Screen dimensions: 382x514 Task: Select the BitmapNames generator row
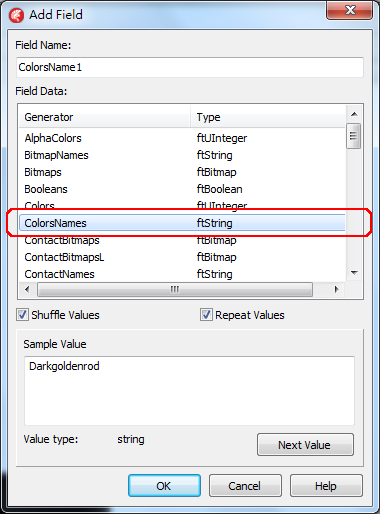coord(182,155)
